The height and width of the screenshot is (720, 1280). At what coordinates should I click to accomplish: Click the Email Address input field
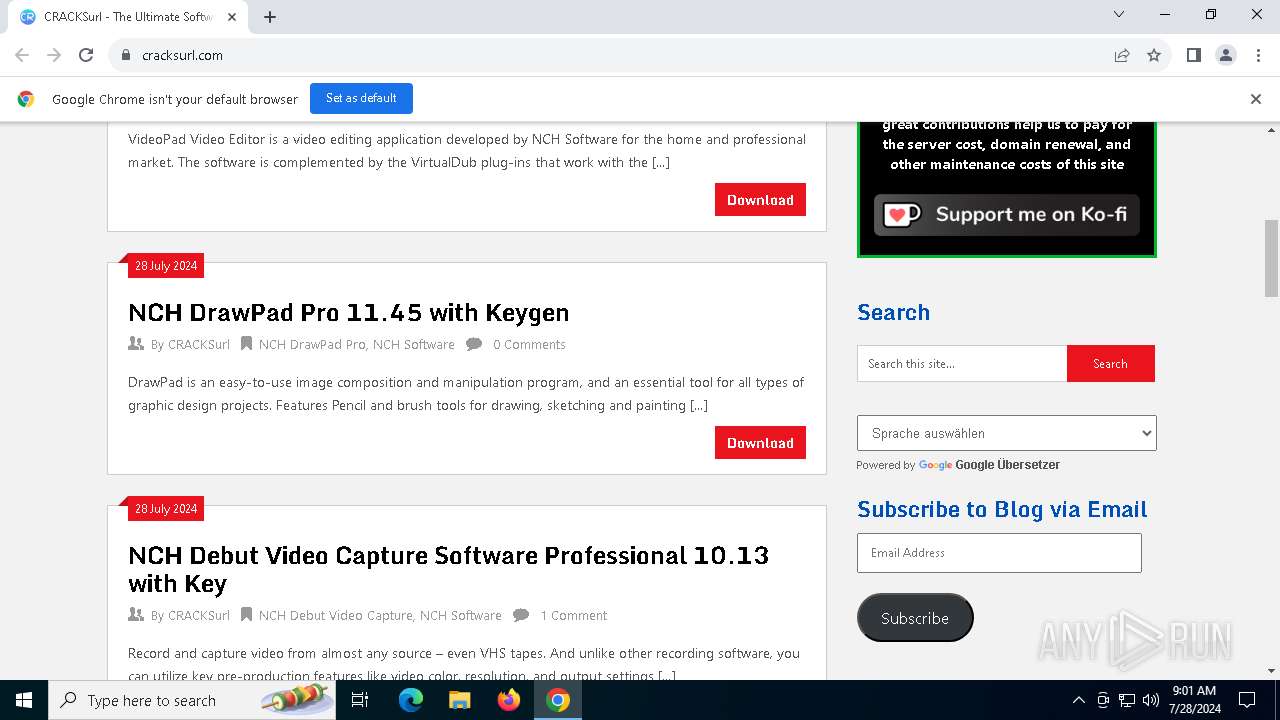click(999, 553)
